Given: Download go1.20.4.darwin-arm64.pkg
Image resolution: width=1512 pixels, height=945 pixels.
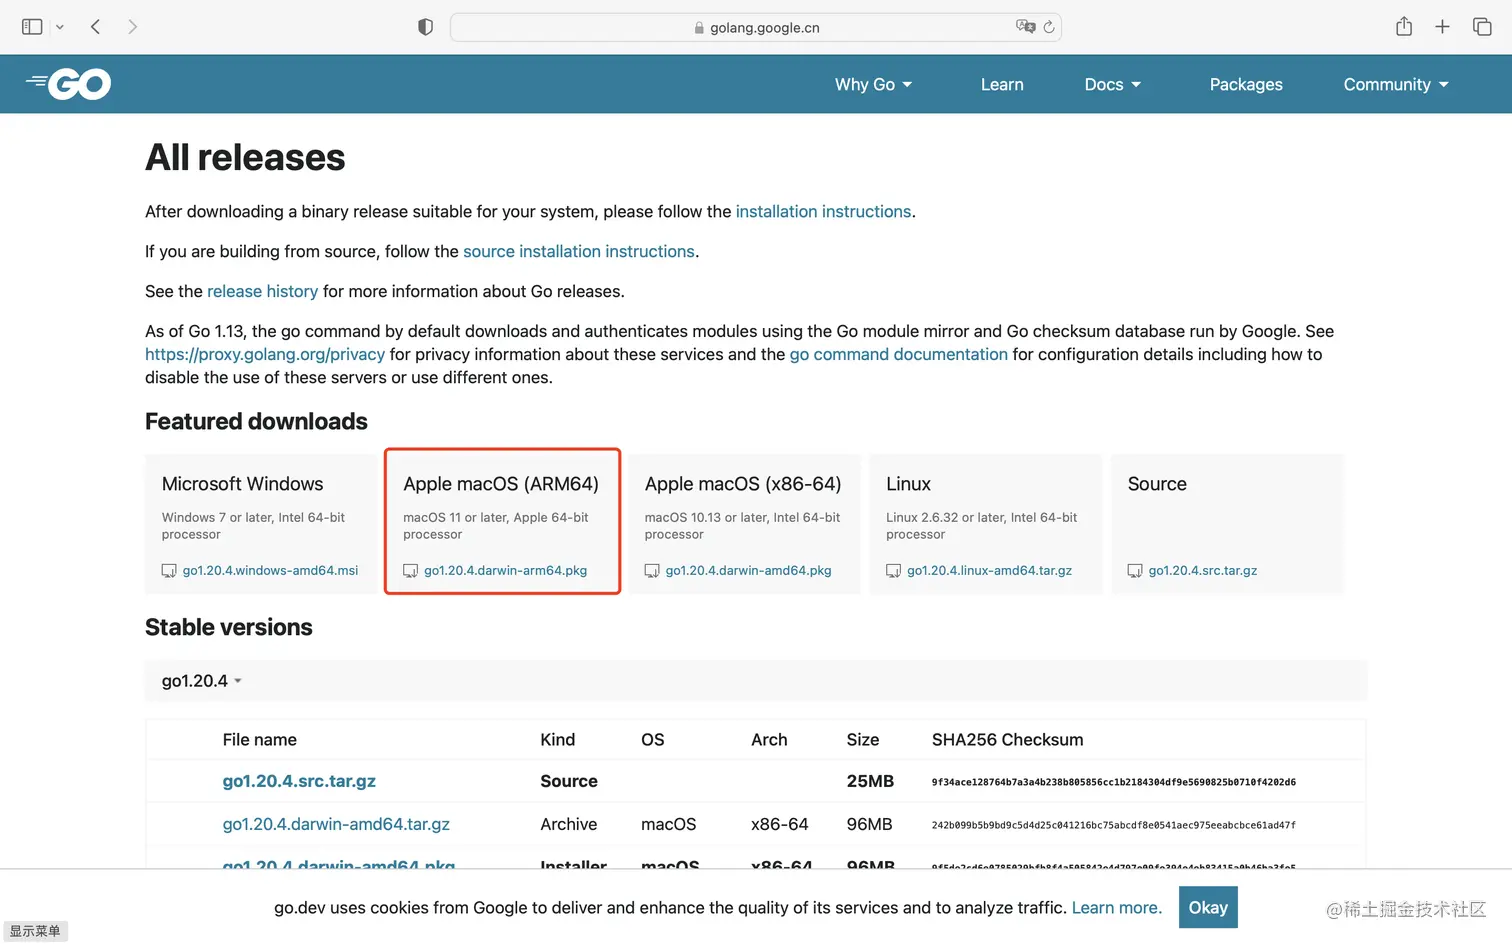Looking at the screenshot, I should pos(505,571).
